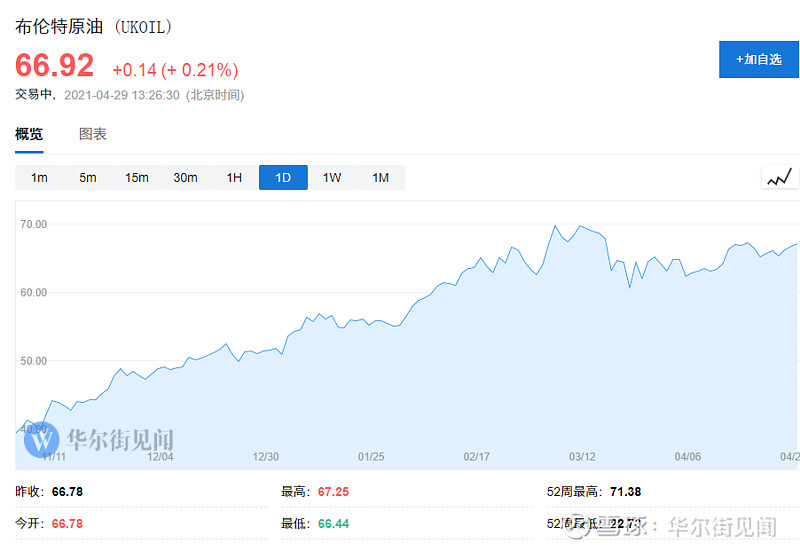800x551 pixels.
Task: Select the 15m interval
Action: (x=137, y=178)
